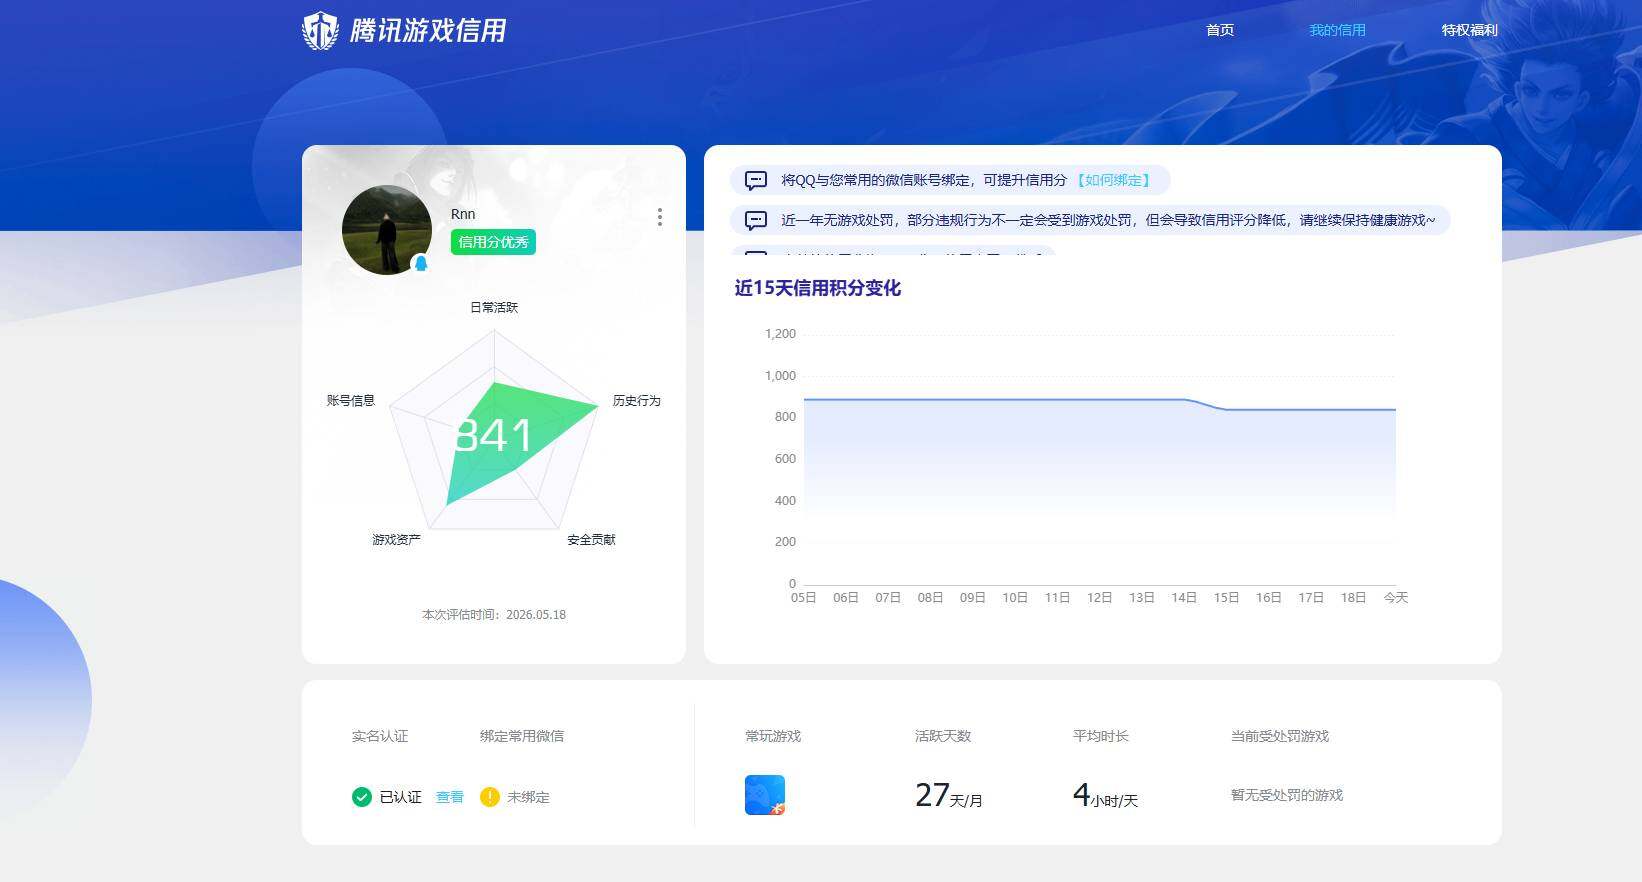Click the 10日 label on chart axis

(1015, 598)
